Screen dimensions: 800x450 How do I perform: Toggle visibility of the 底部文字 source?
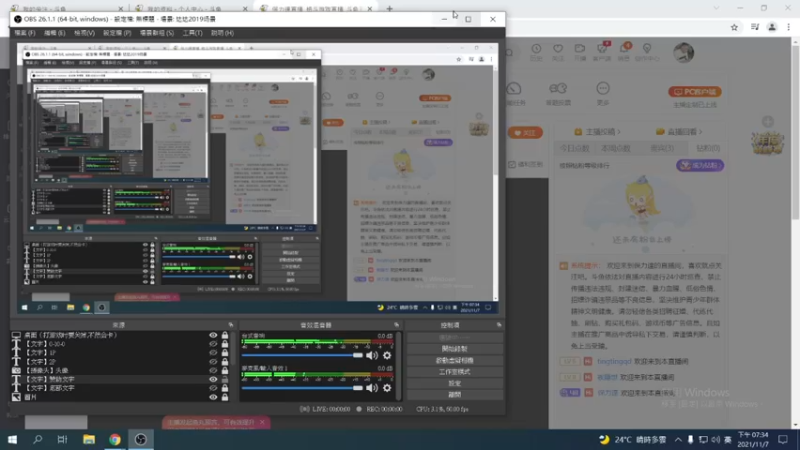(213, 388)
